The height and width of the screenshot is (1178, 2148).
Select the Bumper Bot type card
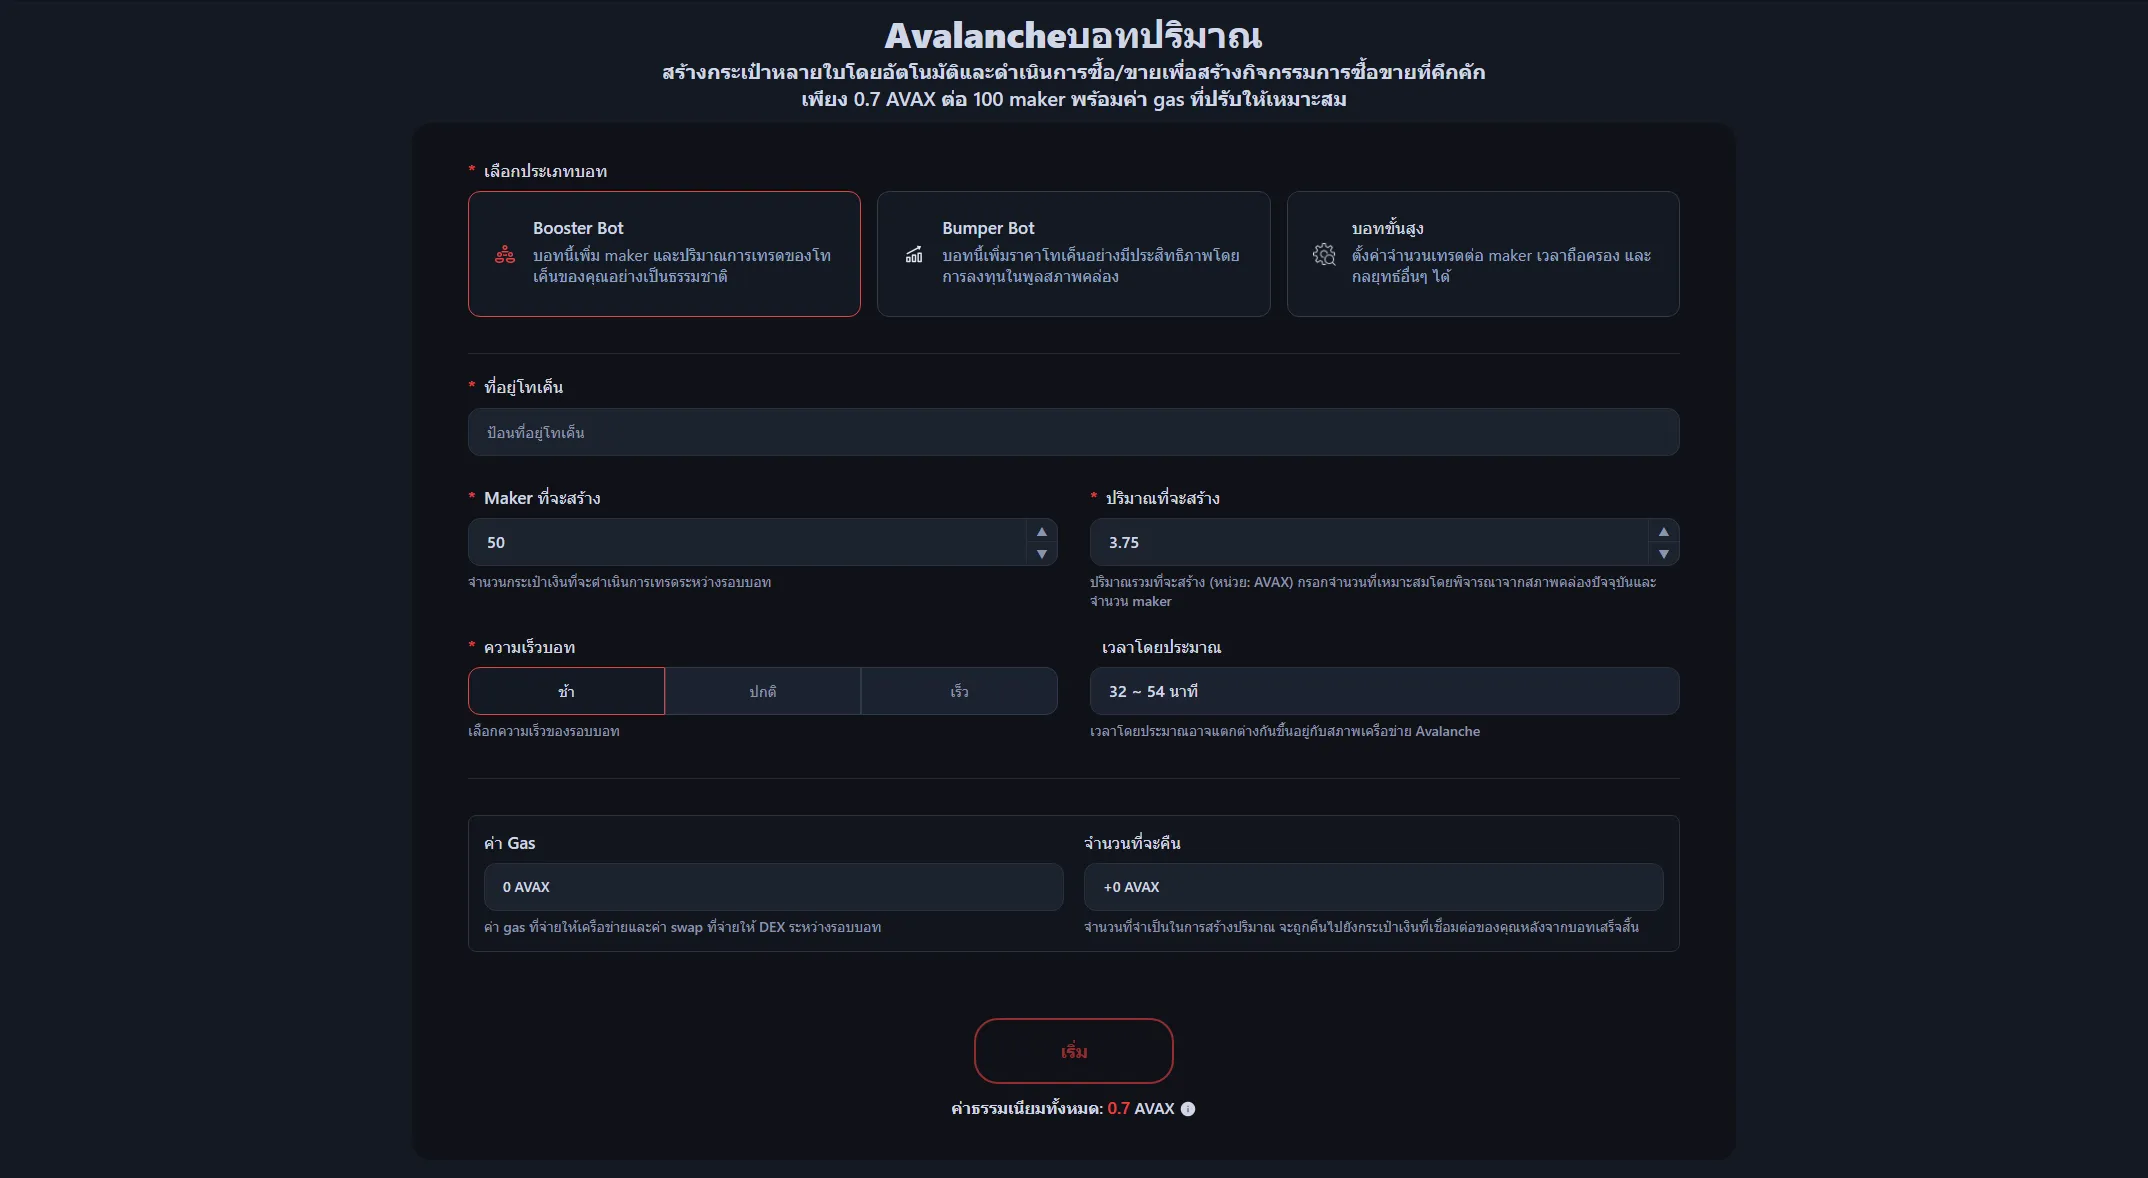(1073, 254)
